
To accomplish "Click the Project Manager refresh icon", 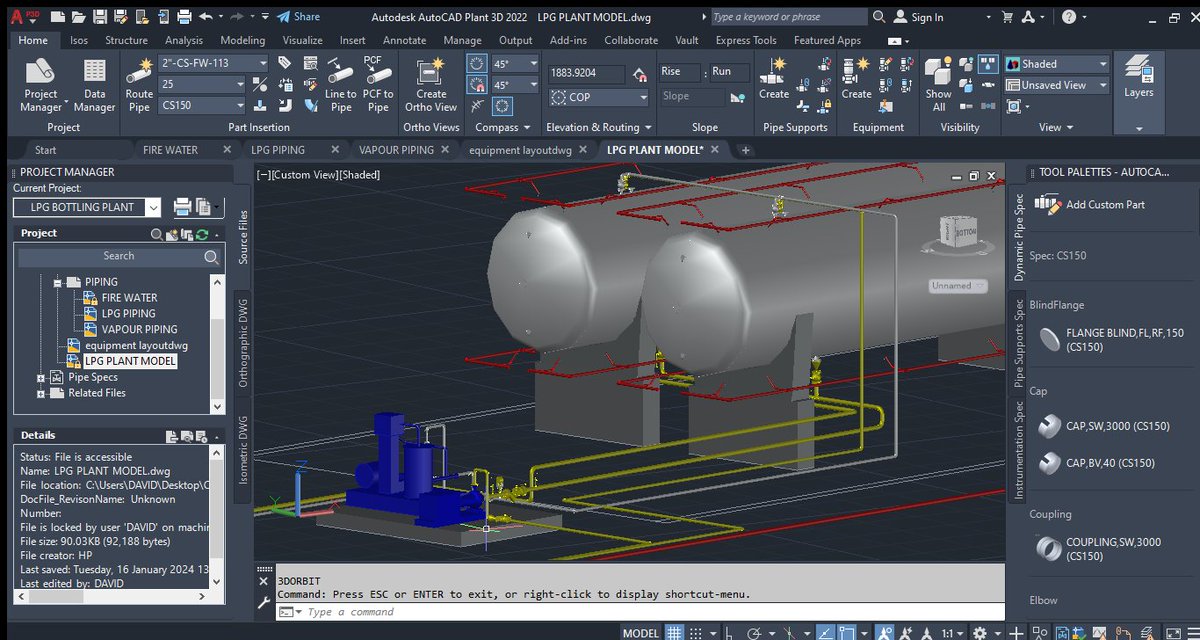I will 203,234.
